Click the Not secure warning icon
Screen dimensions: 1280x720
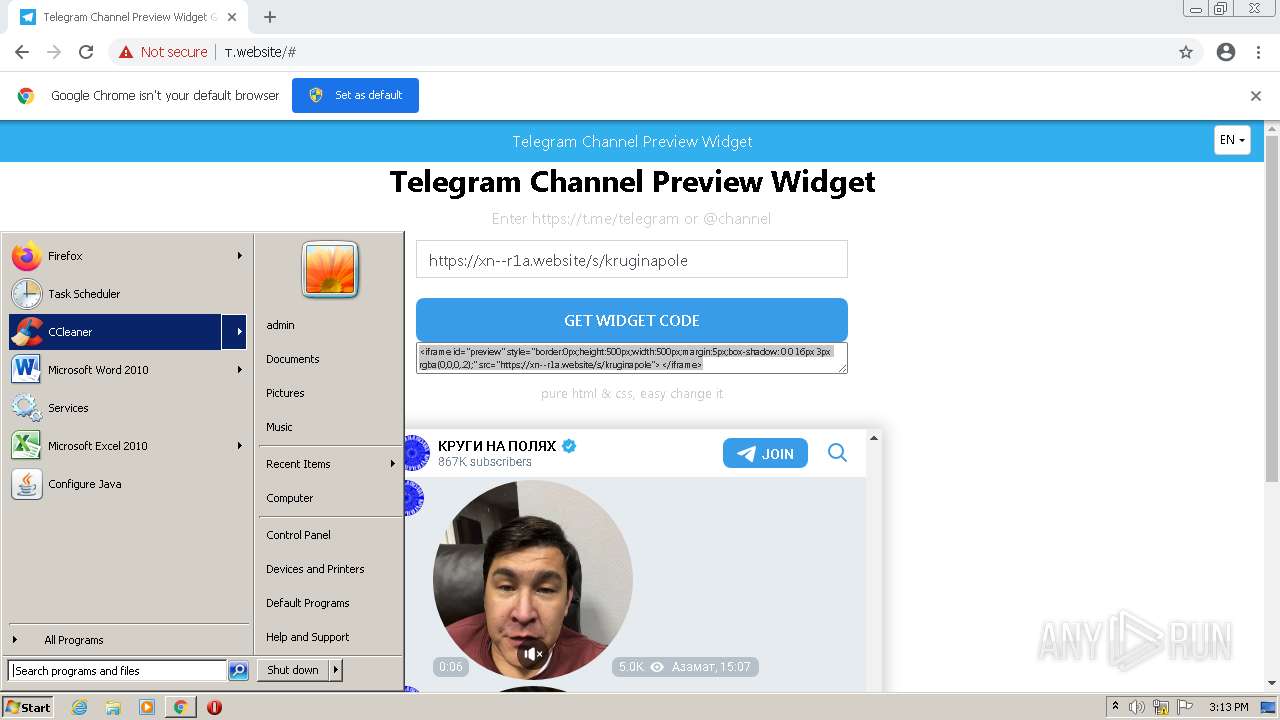(x=126, y=52)
